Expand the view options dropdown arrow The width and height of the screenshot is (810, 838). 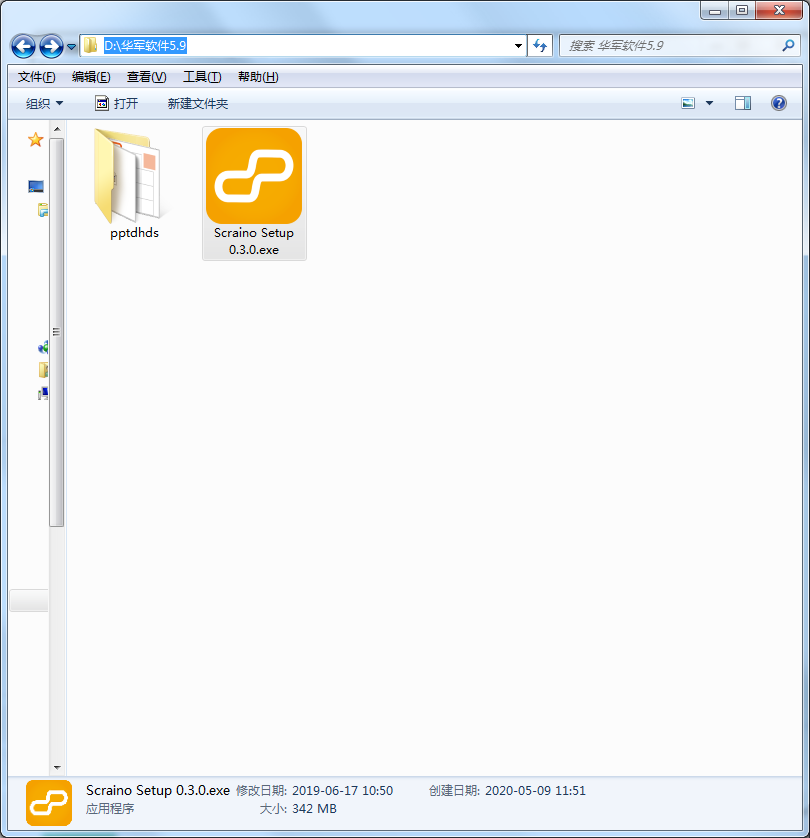point(710,103)
